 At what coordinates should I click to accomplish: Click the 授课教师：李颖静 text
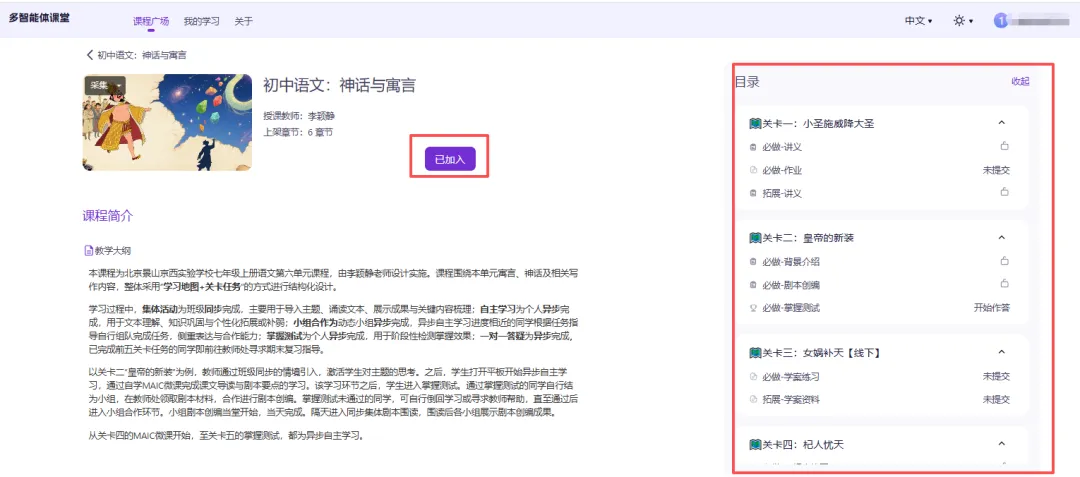(299, 116)
